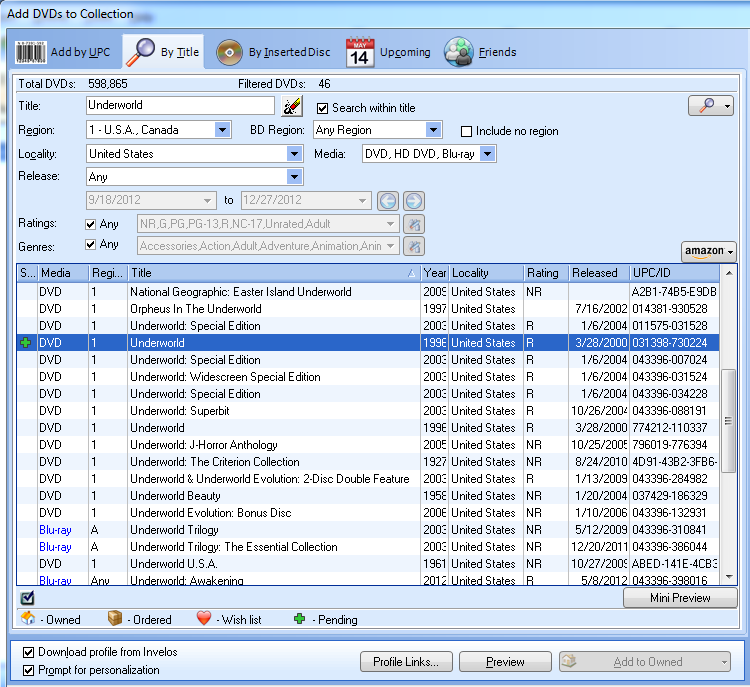Click the results list scrollbar thumb

(728, 421)
